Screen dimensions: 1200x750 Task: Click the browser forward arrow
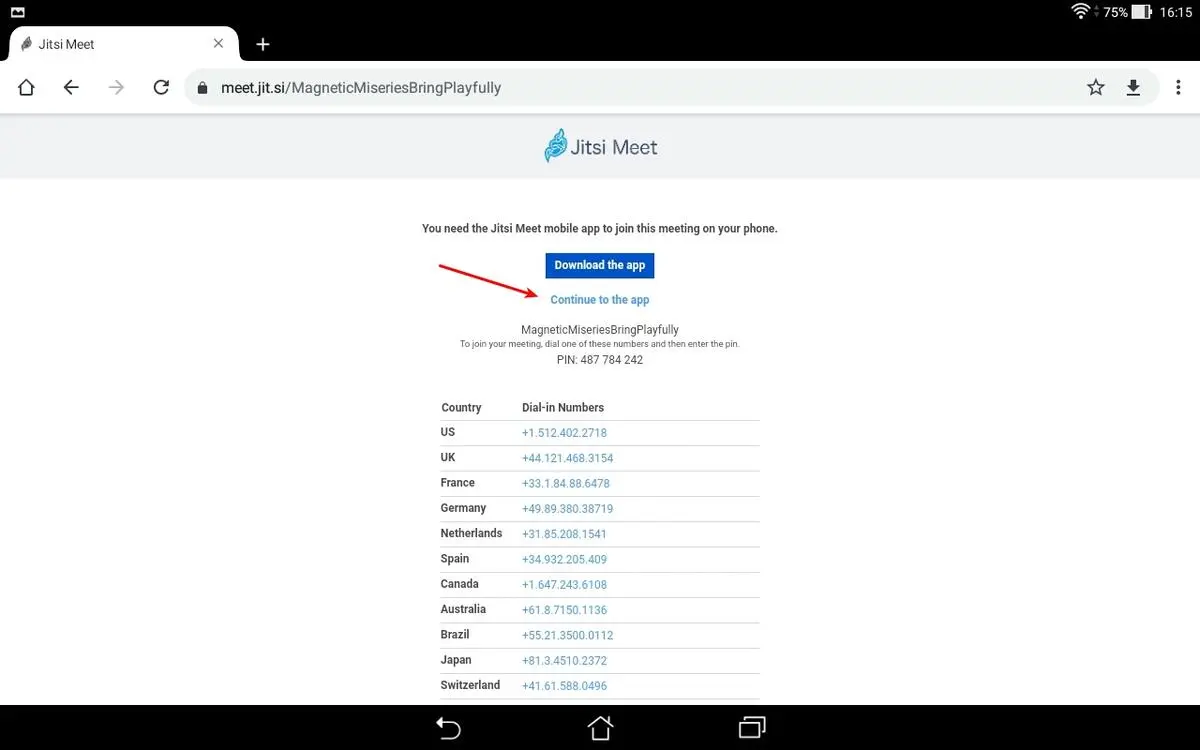116,87
